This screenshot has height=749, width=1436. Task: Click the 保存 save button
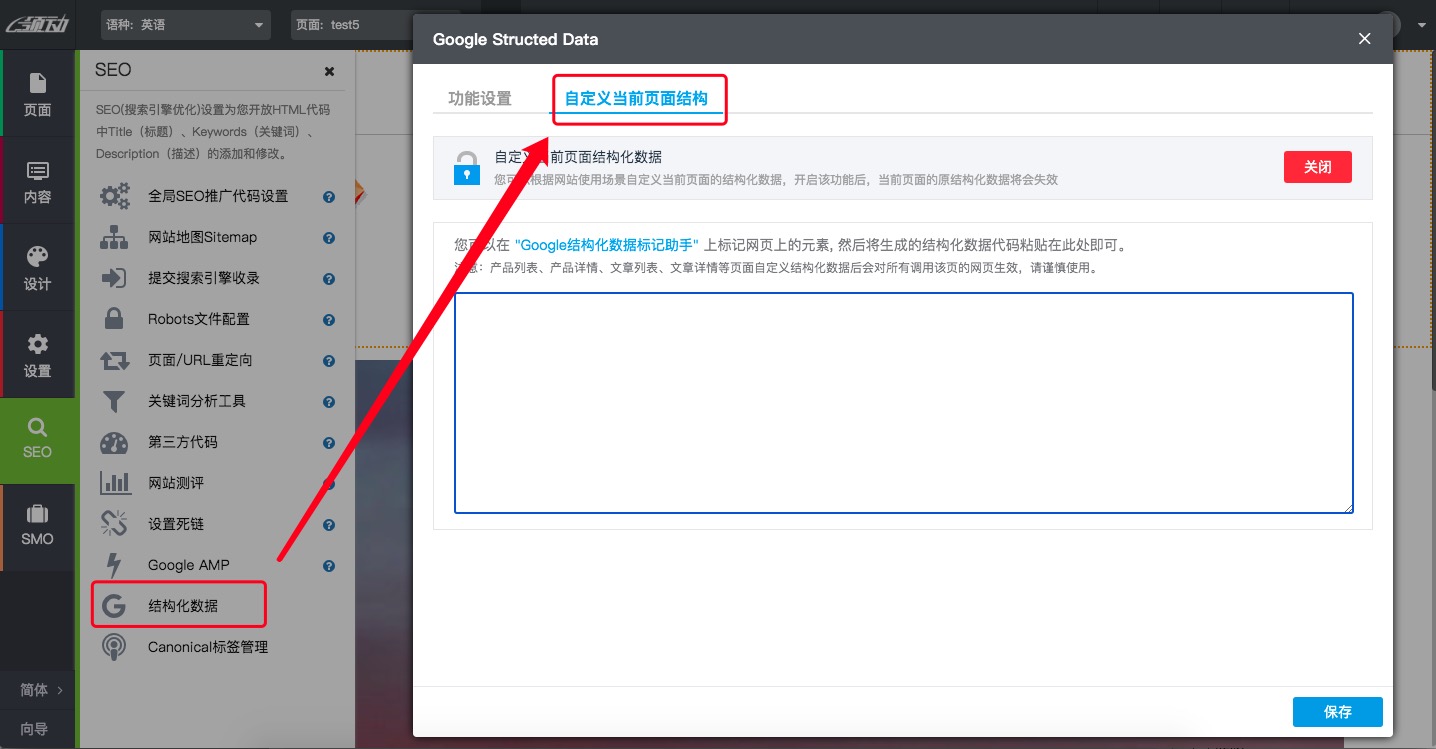[x=1337, y=711]
